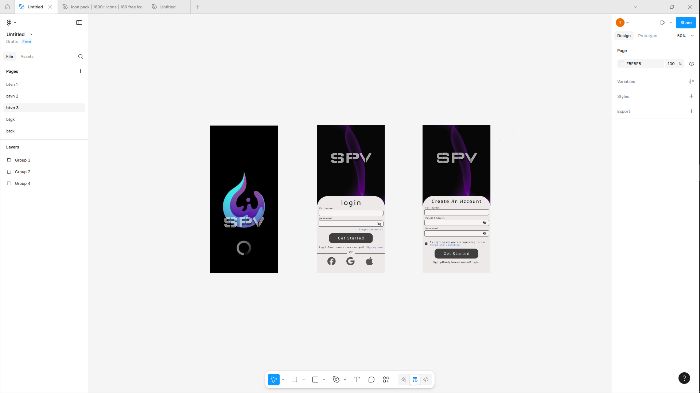
Task: Select the login screen frame on canvas
Action: point(351,199)
